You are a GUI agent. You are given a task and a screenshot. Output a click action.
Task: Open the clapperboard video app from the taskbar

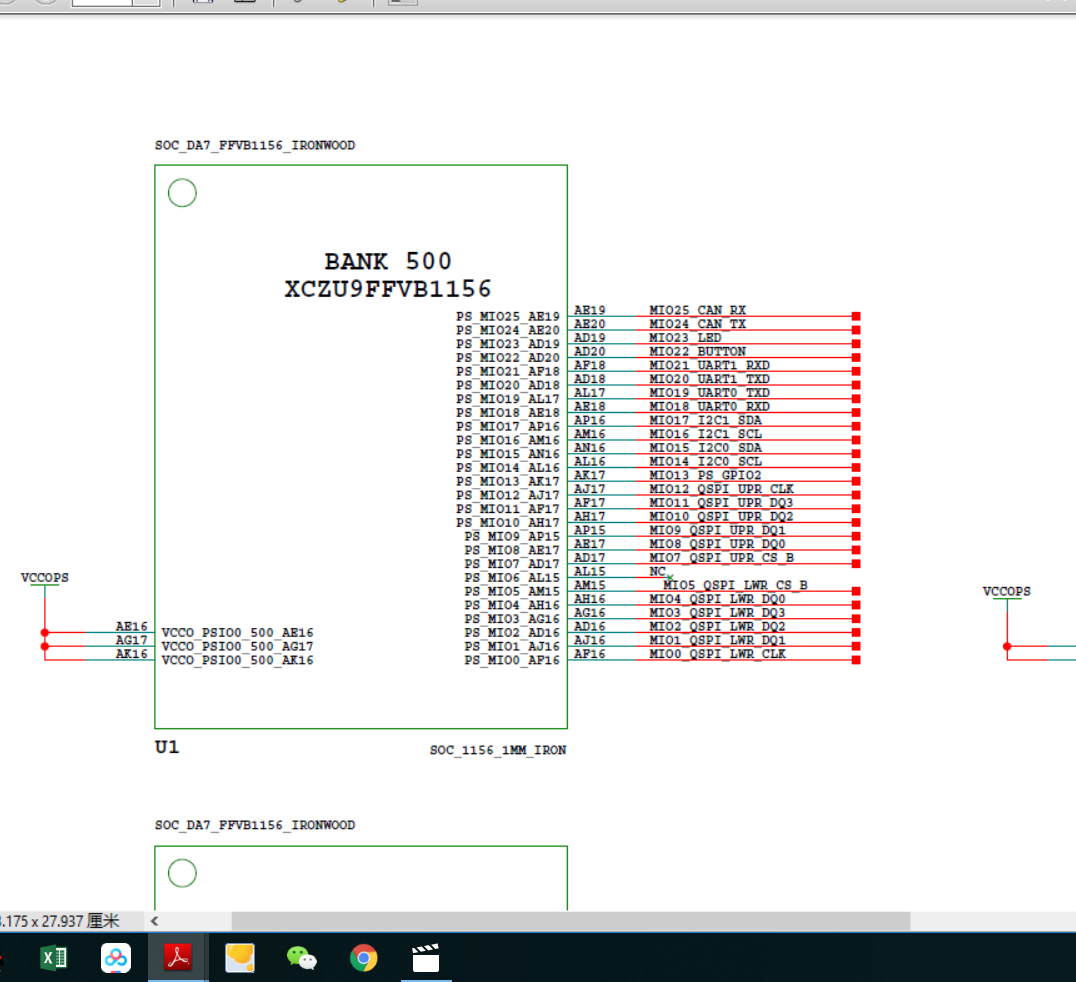(x=425, y=958)
